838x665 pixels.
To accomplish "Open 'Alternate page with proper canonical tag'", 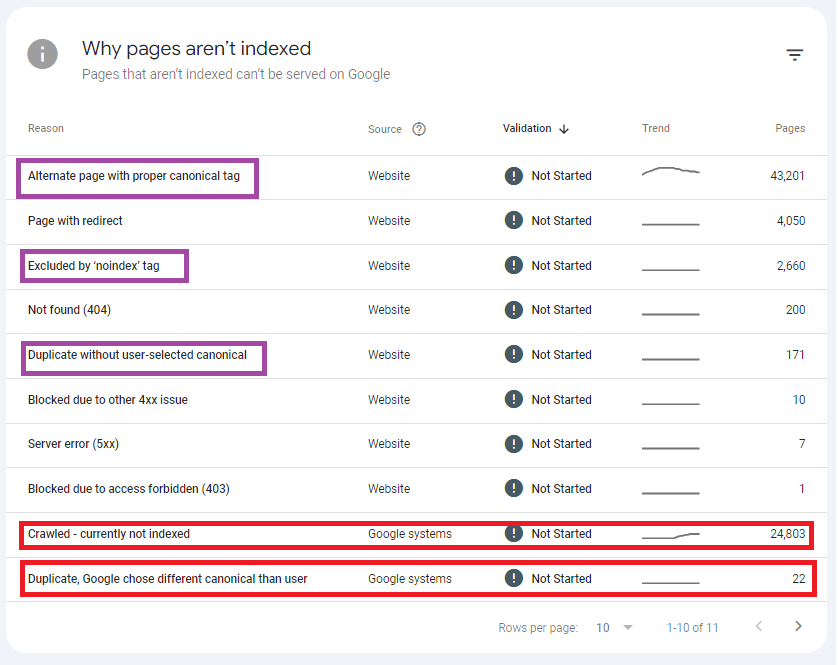I will (134, 176).
